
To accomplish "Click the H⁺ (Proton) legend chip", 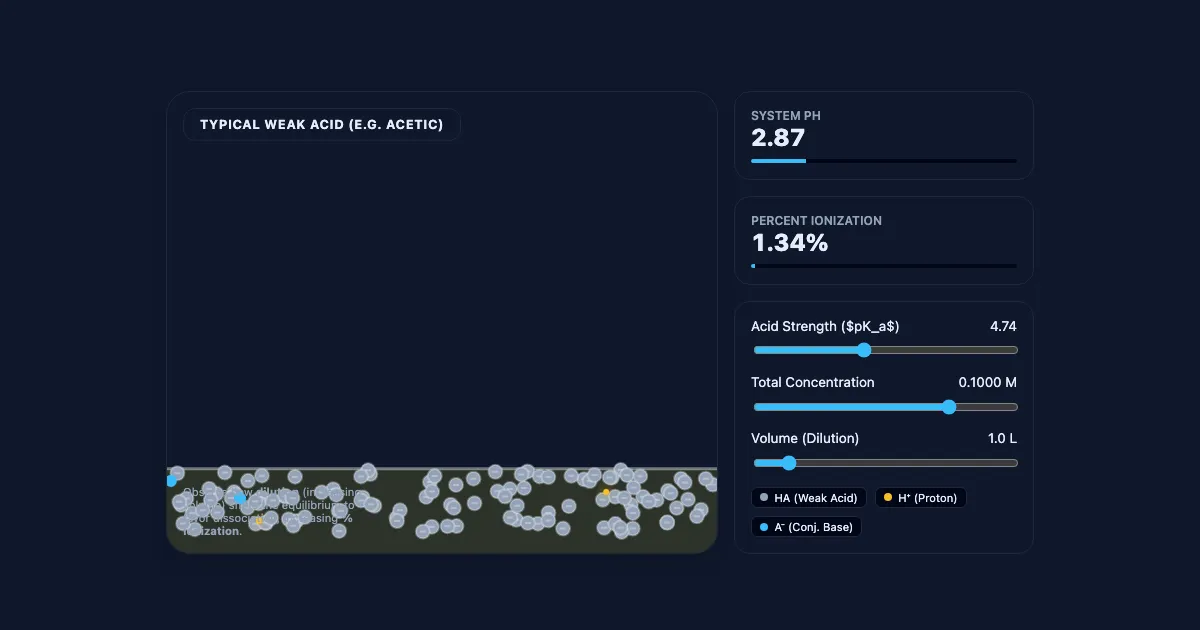I will click(921, 498).
